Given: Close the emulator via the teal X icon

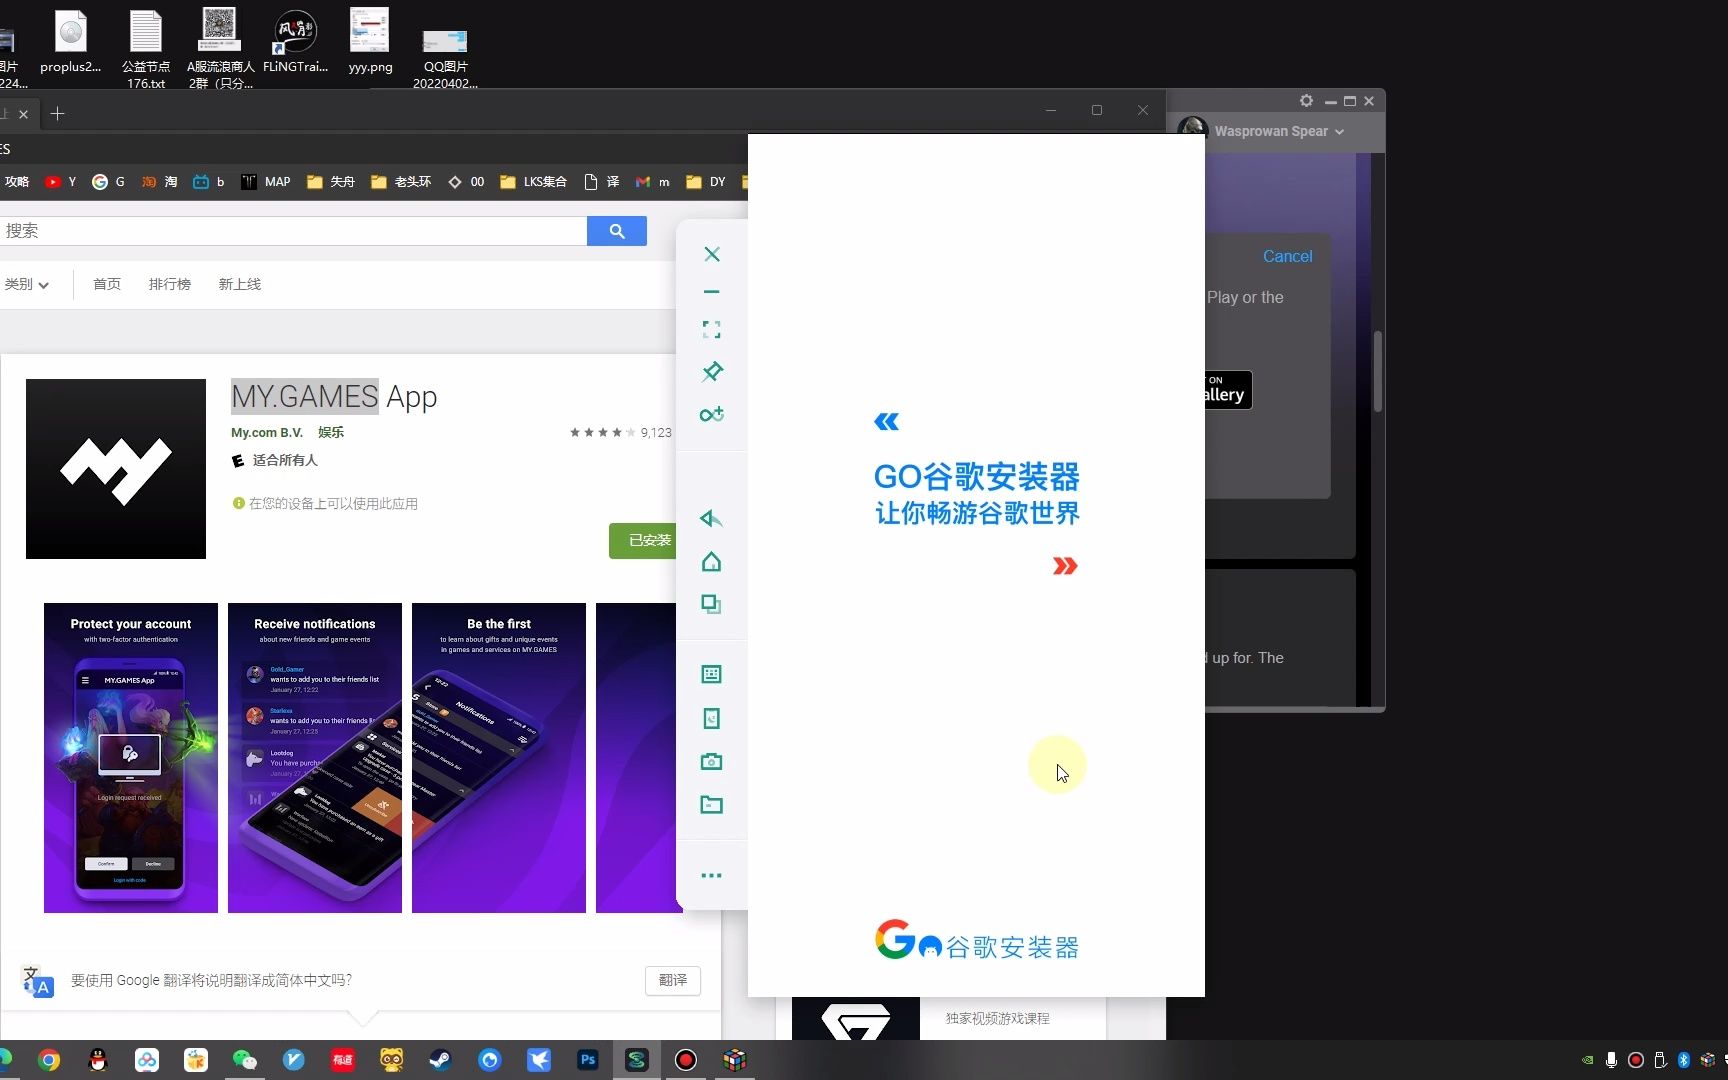Looking at the screenshot, I should [712, 254].
